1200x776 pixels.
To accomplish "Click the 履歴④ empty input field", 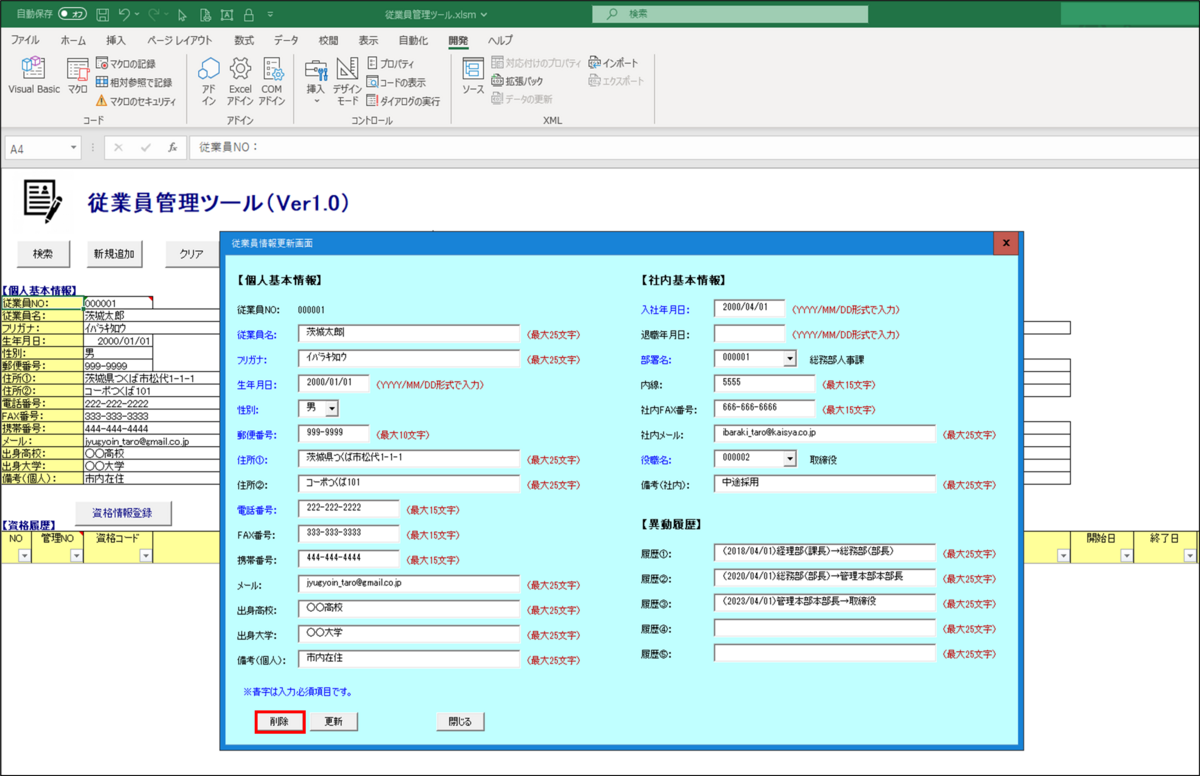I will click(x=825, y=628).
